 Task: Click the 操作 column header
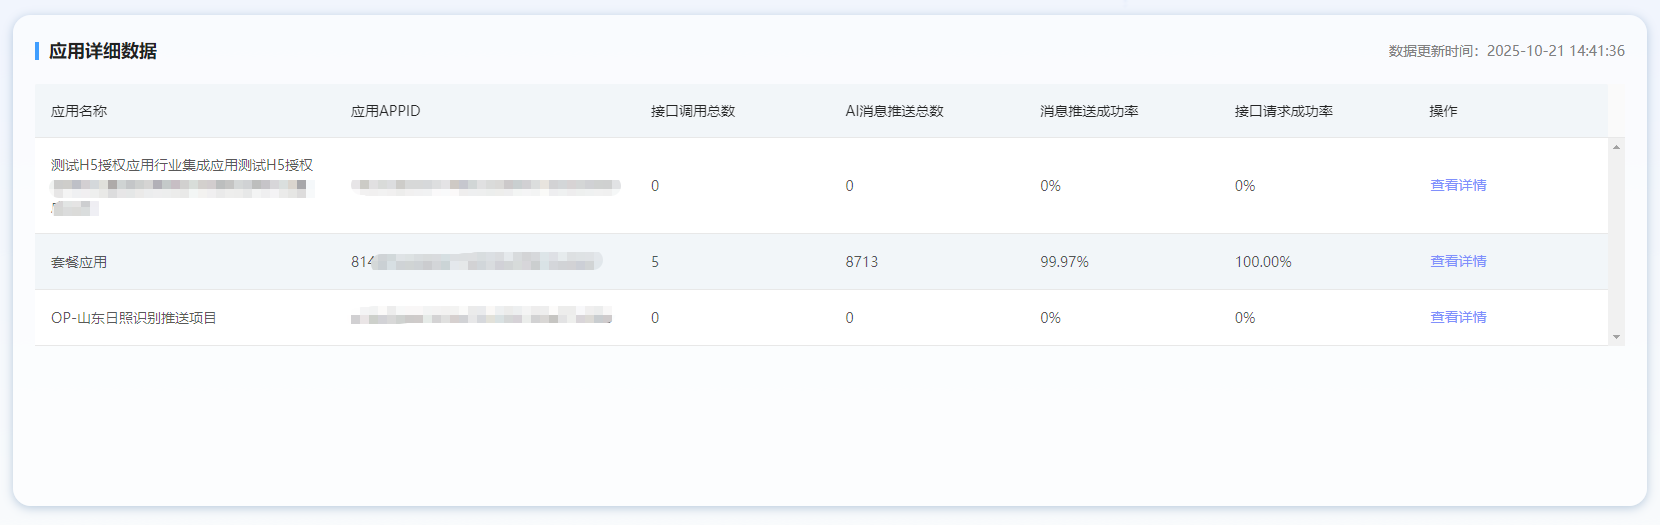pos(1442,111)
